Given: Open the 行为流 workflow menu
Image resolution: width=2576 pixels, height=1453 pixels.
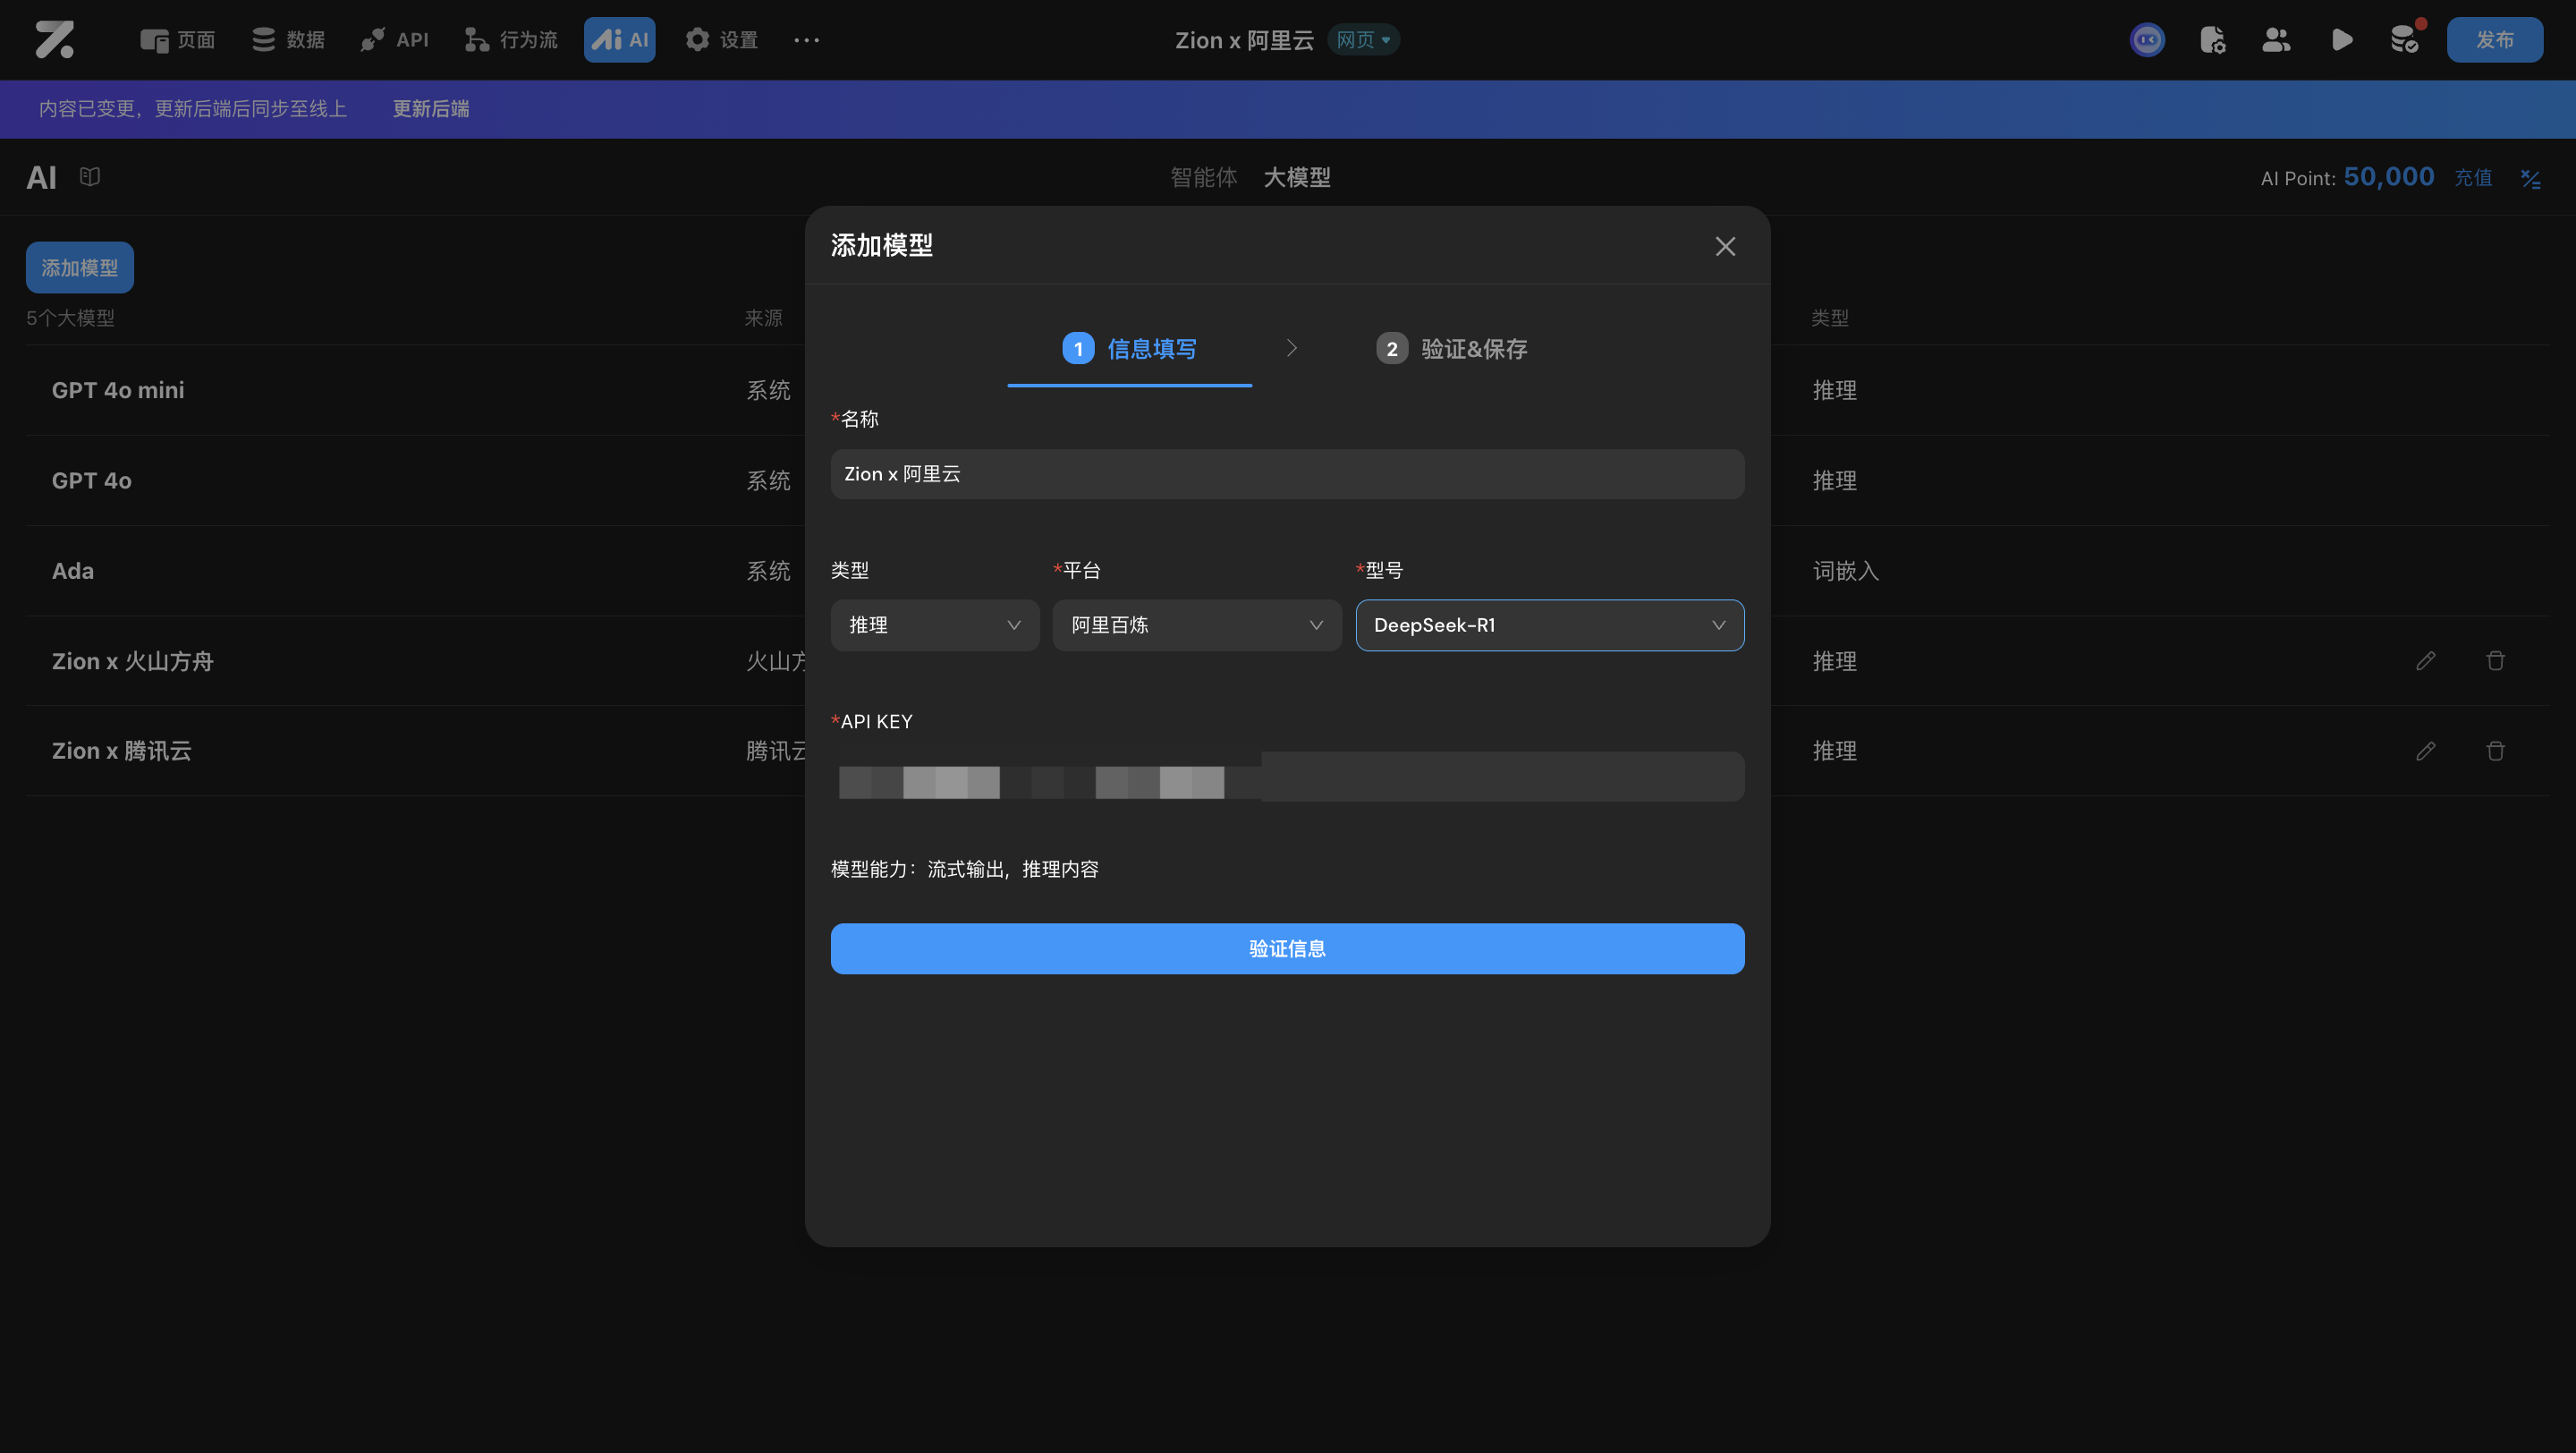Looking at the screenshot, I should tap(511, 40).
